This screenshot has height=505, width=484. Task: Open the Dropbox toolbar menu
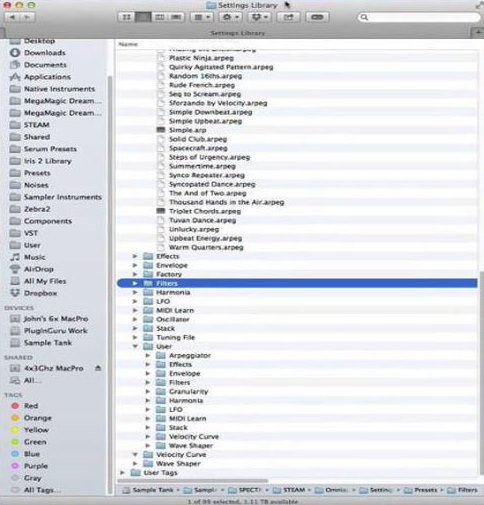coord(259,17)
